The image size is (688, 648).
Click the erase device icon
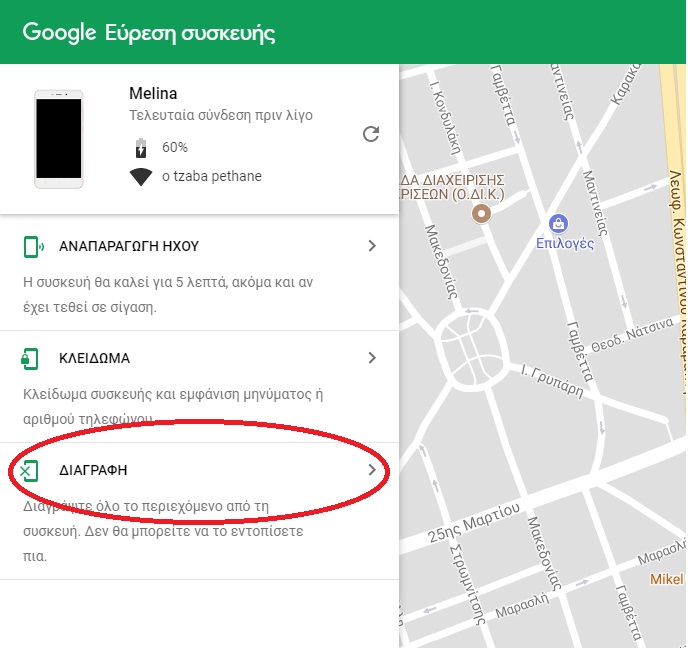pos(29,471)
